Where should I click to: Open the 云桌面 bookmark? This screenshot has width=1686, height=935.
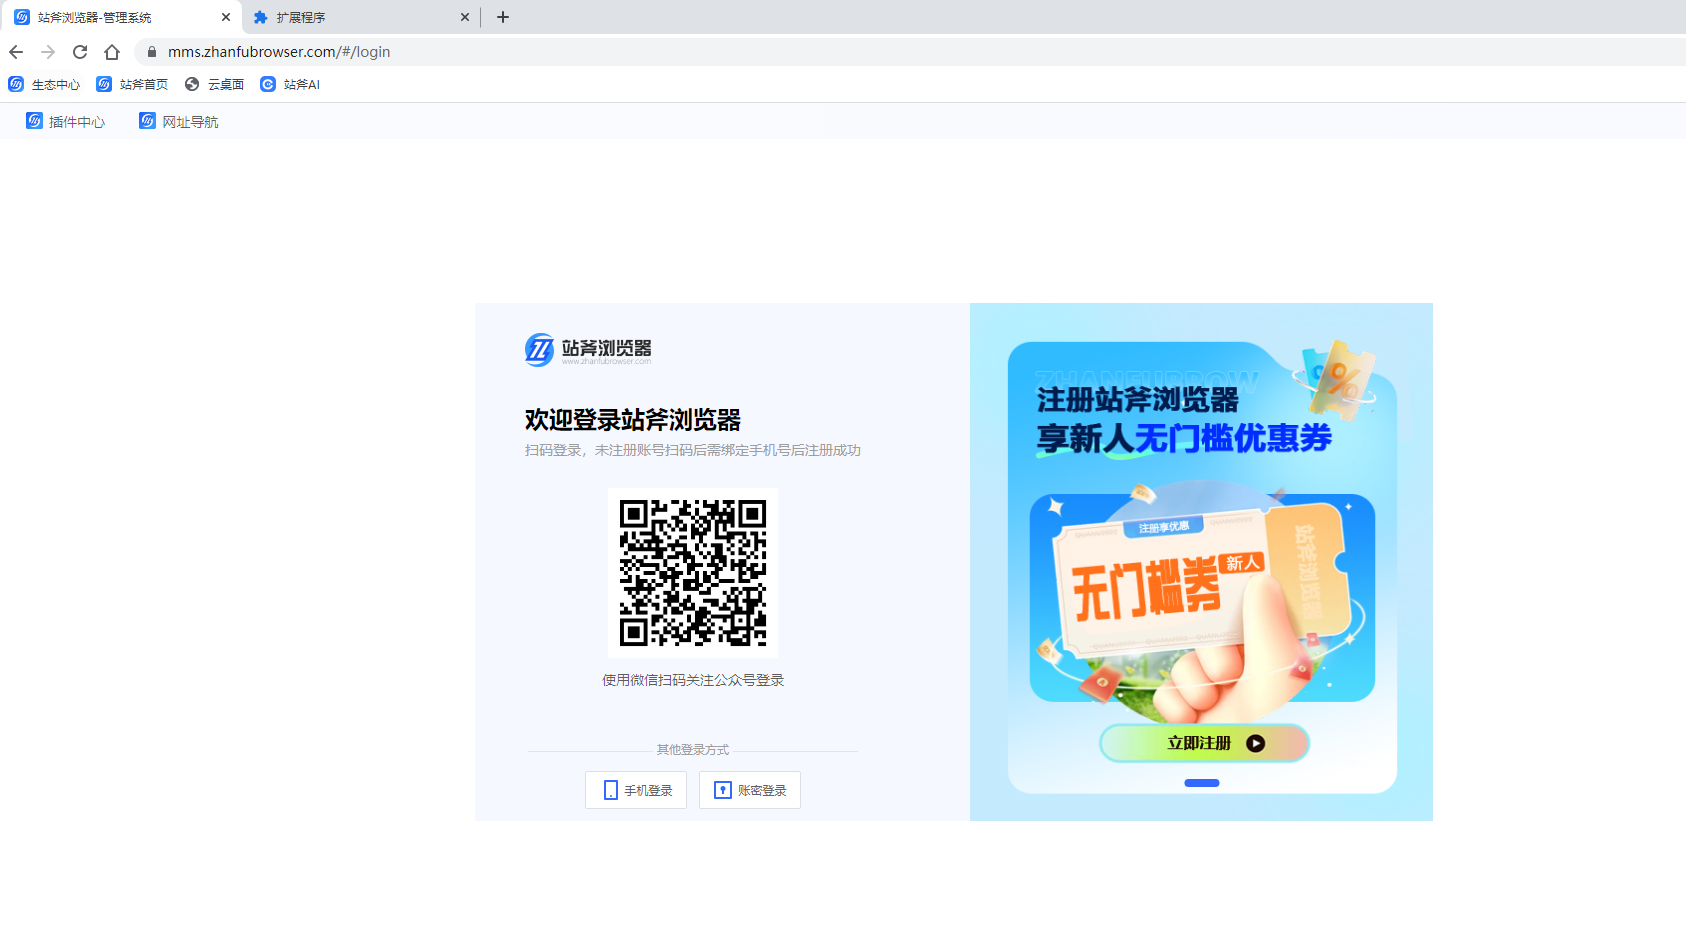click(x=214, y=84)
